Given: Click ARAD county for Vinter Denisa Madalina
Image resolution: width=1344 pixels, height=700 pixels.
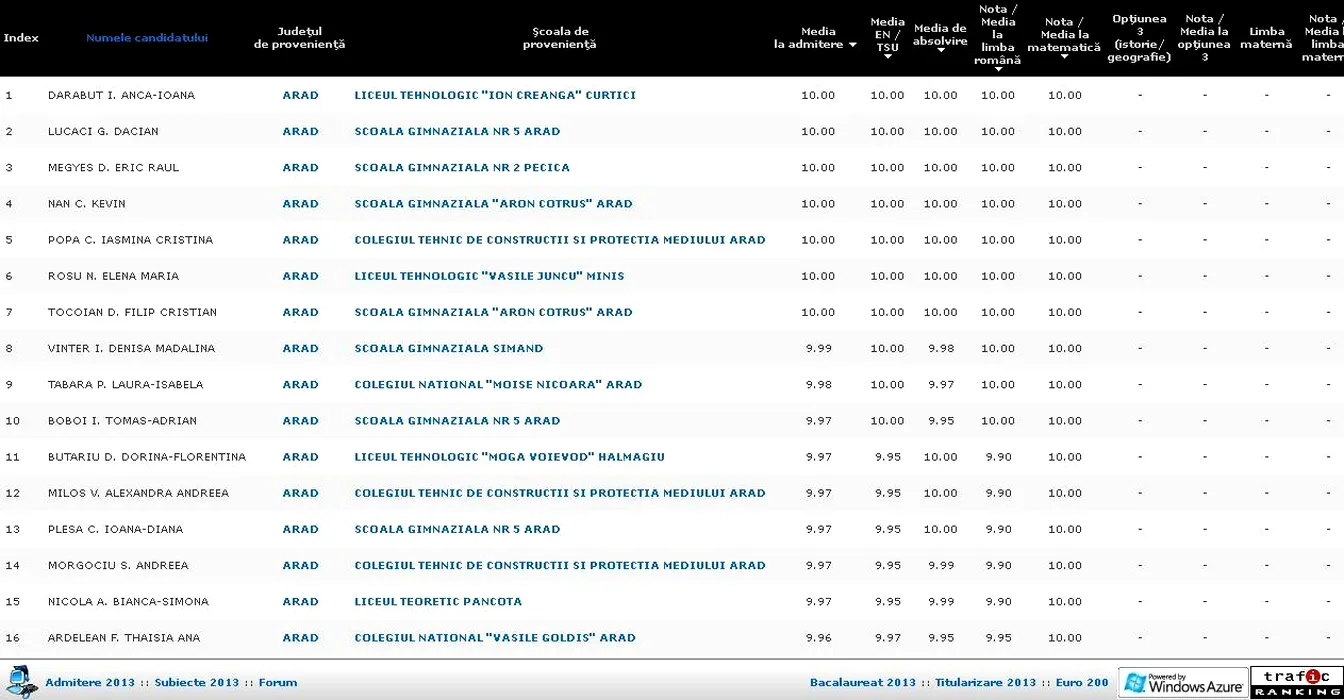Looking at the screenshot, I should (x=300, y=349).
